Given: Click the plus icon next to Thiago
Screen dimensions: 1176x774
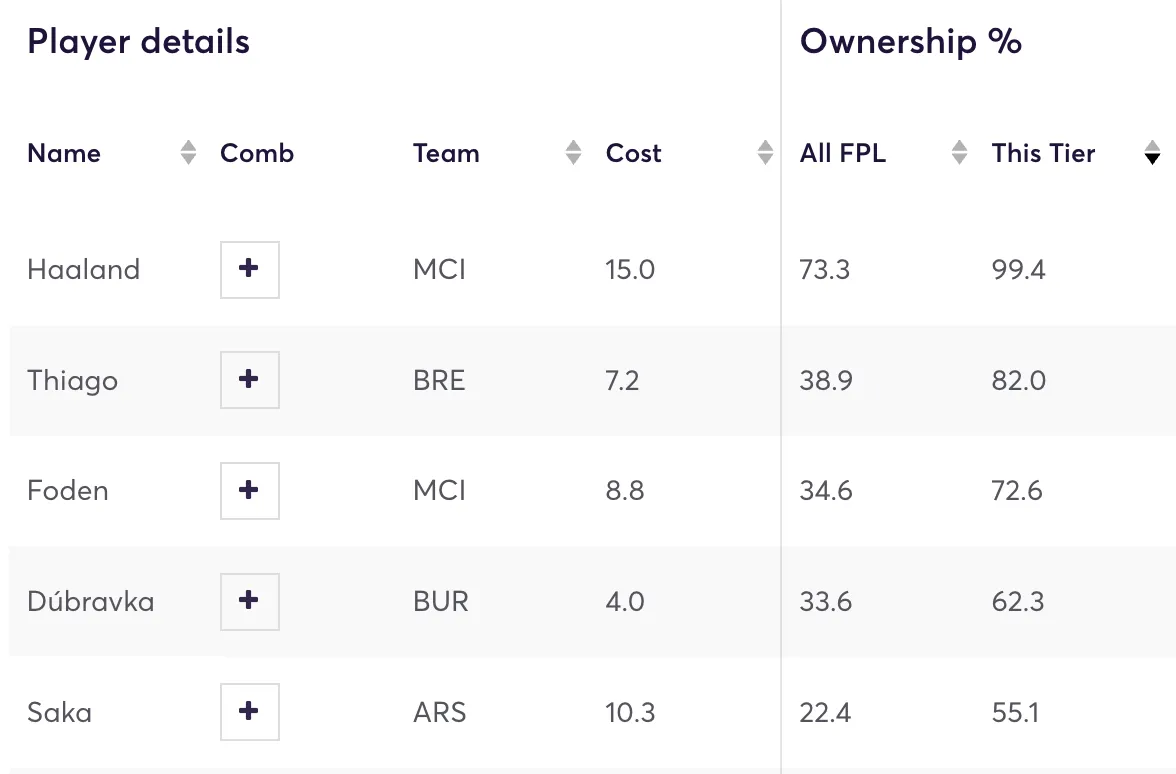Looking at the screenshot, I should (248, 380).
